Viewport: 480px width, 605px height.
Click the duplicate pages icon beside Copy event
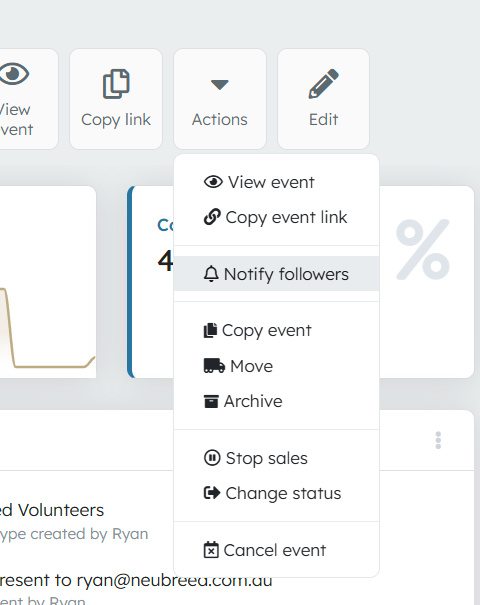pyautogui.click(x=210, y=331)
